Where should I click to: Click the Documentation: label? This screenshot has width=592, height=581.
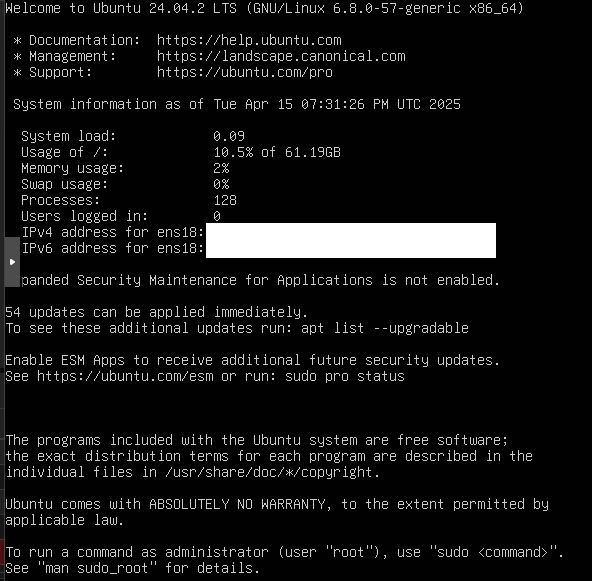click(85, 40)
